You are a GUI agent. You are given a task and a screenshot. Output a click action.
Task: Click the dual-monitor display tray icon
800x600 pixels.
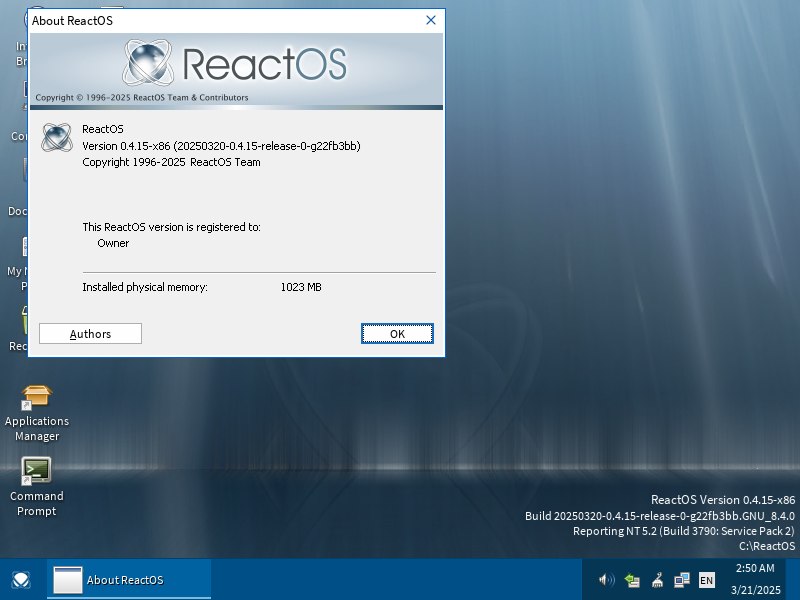[x=682, y=580]
